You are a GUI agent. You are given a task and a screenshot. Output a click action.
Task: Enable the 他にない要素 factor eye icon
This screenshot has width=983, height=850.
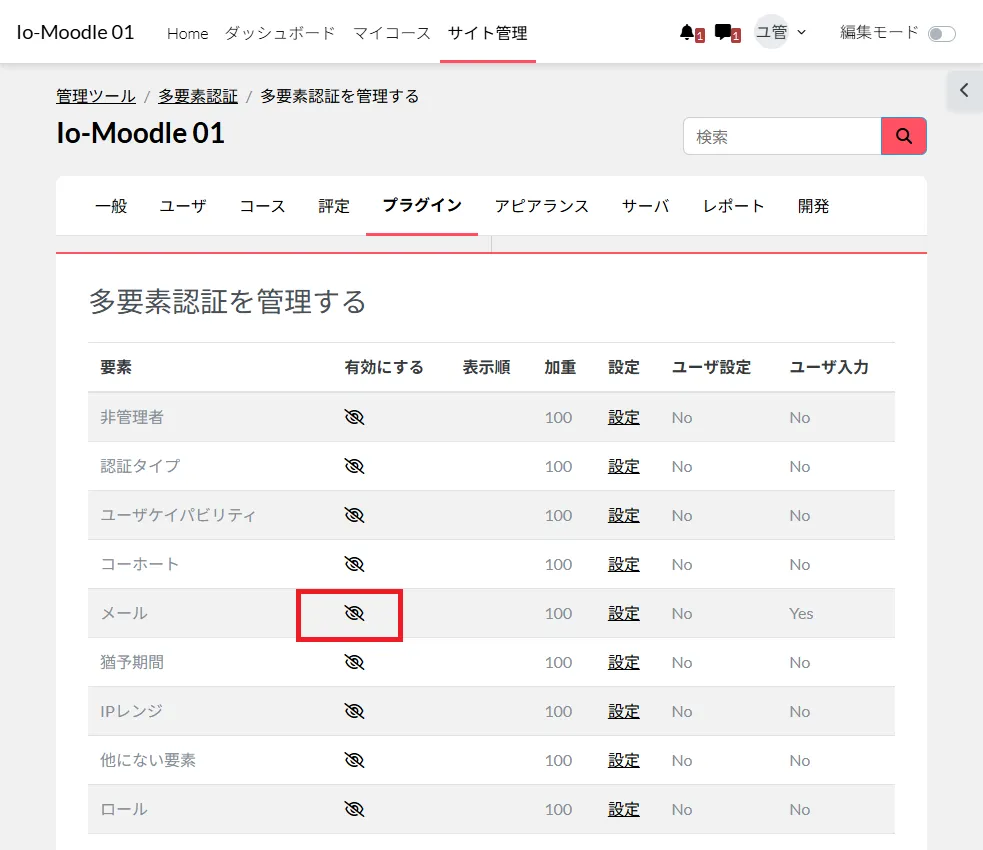[354, 760]
